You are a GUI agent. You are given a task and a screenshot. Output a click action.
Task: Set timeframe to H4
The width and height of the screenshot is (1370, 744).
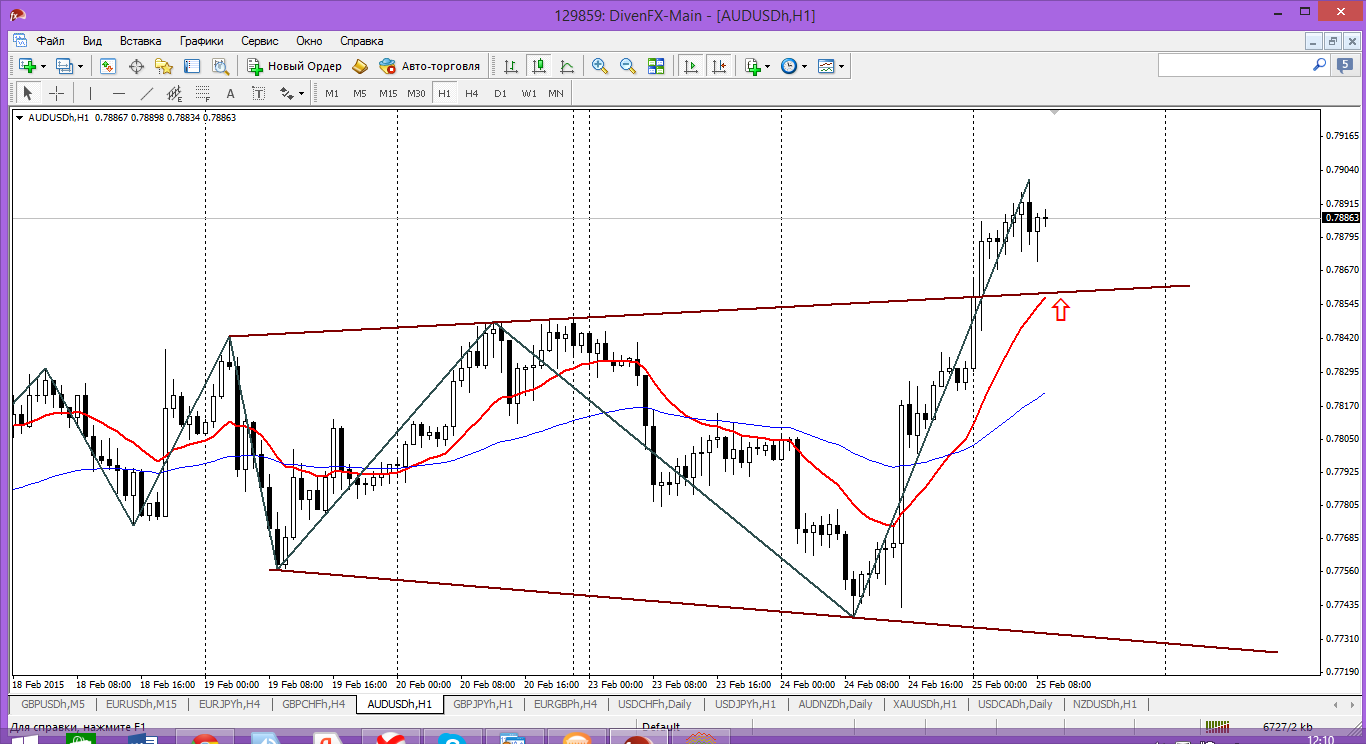pyautogui.click(x=472, y=93)
